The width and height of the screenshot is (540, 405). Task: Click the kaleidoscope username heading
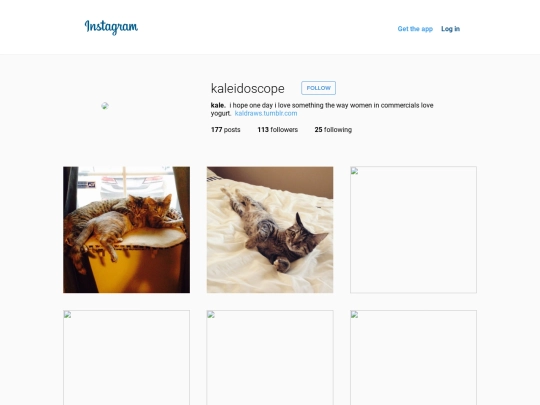pyautogui.click(x=248, y=89)
